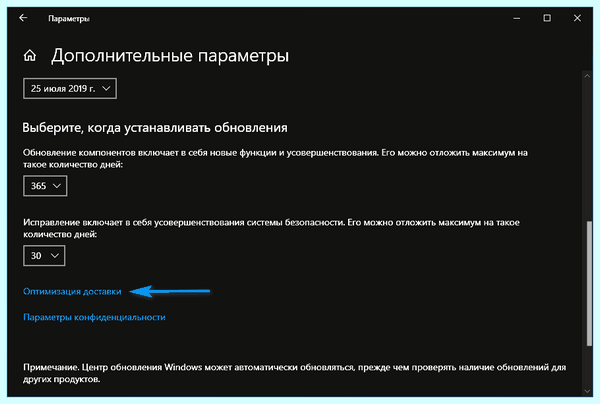Click the scrollbar down arrow
The width and height of the screenshot is (600, 404).
coord(587,391)
